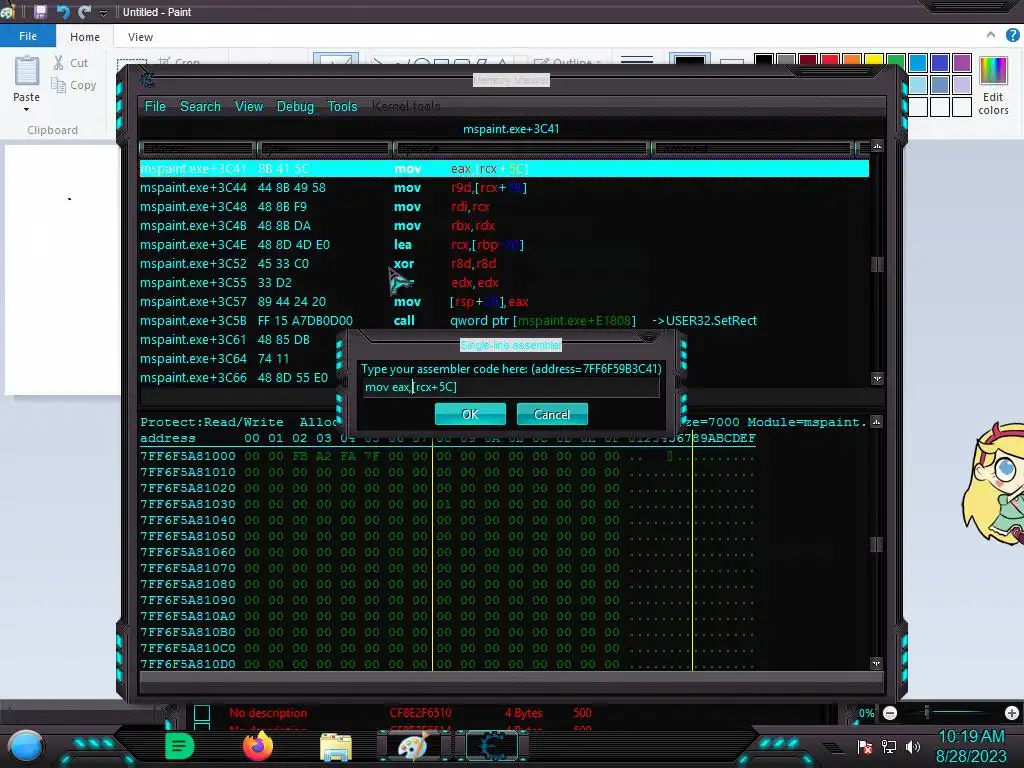The width and height of the screenshot is (1024, 768).
Task: Open the Quick Access Toolbar customize dropdown
Action: (103, 12)
